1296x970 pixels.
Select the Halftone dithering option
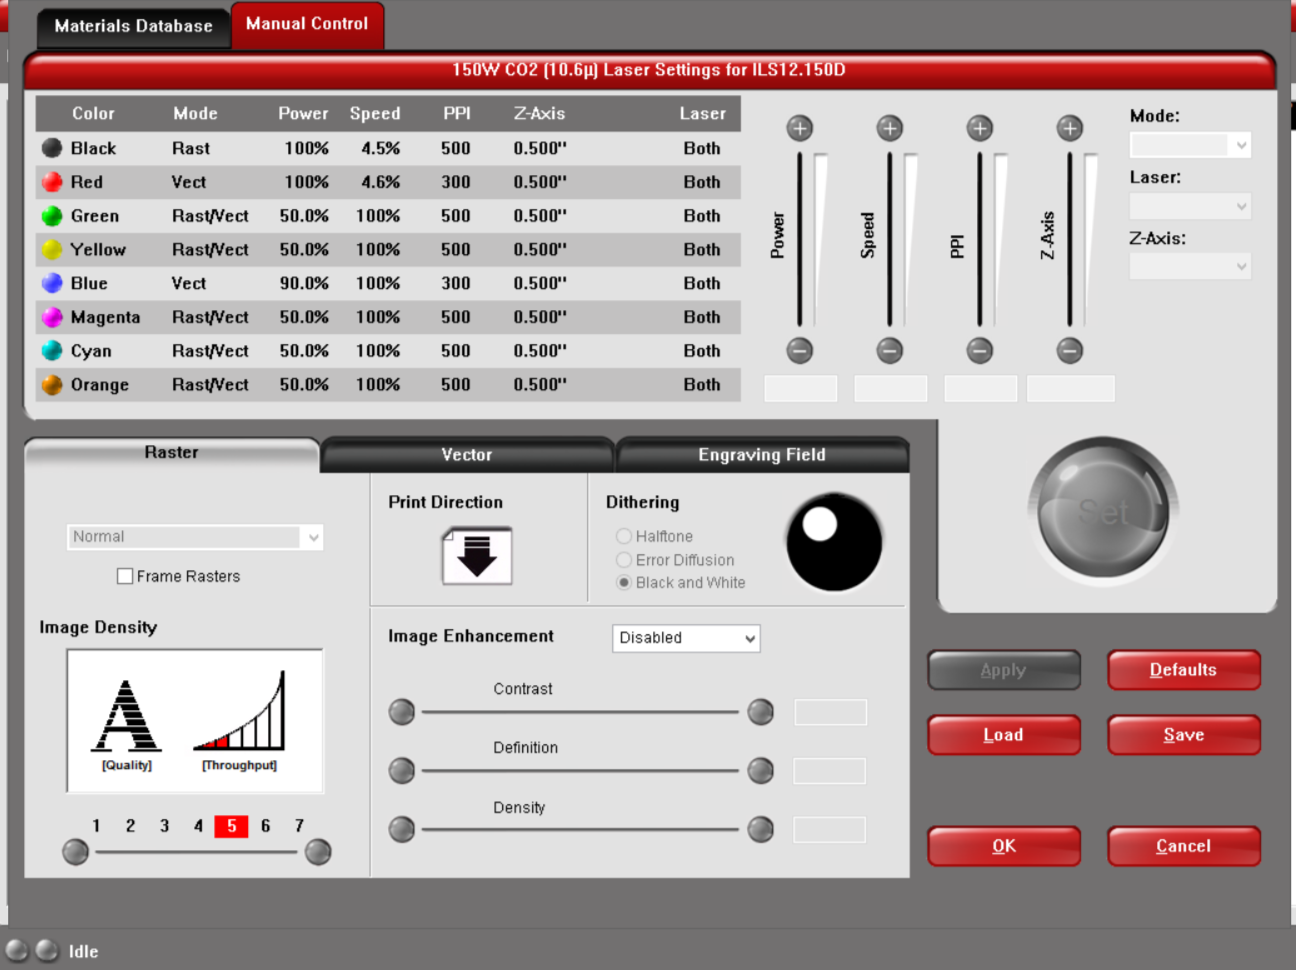(624, 536)
